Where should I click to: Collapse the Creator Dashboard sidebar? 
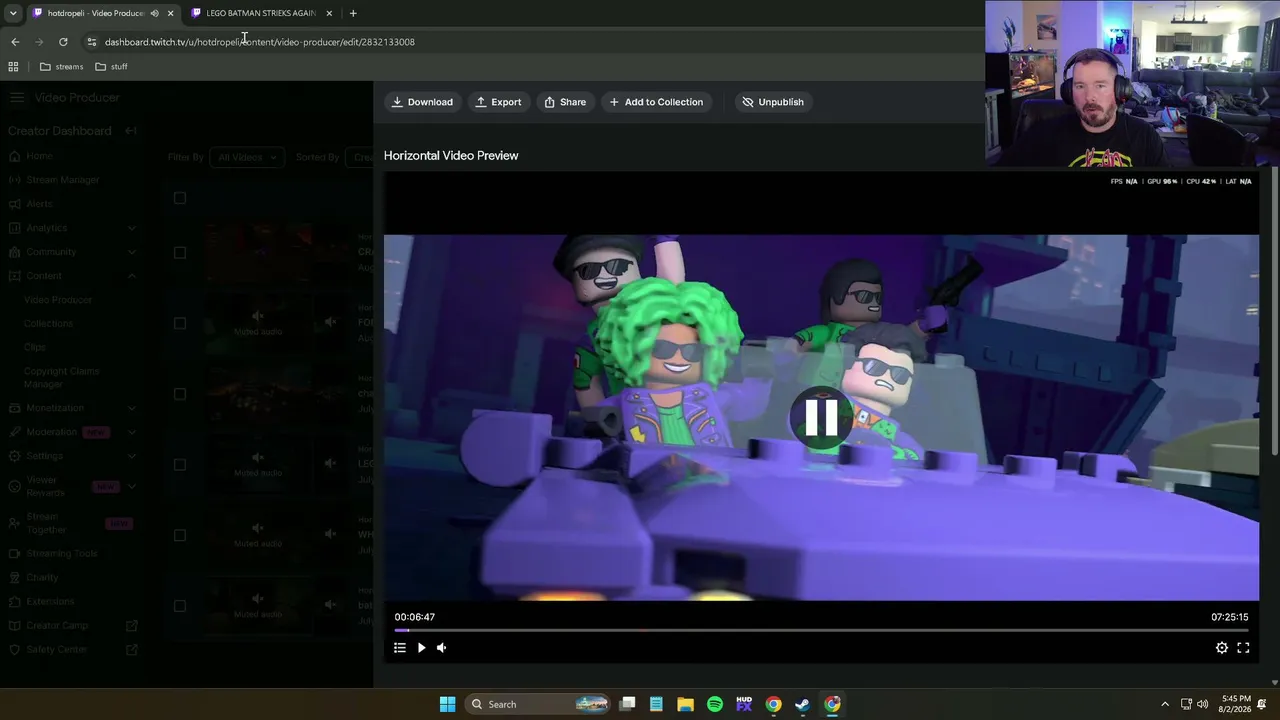coord(130,131)
